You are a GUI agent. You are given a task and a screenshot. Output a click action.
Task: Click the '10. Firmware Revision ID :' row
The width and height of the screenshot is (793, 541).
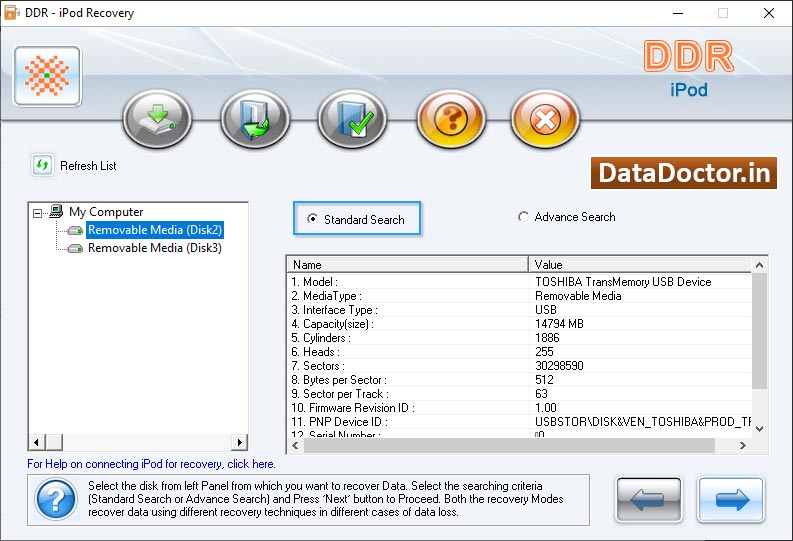pos(519,408)
